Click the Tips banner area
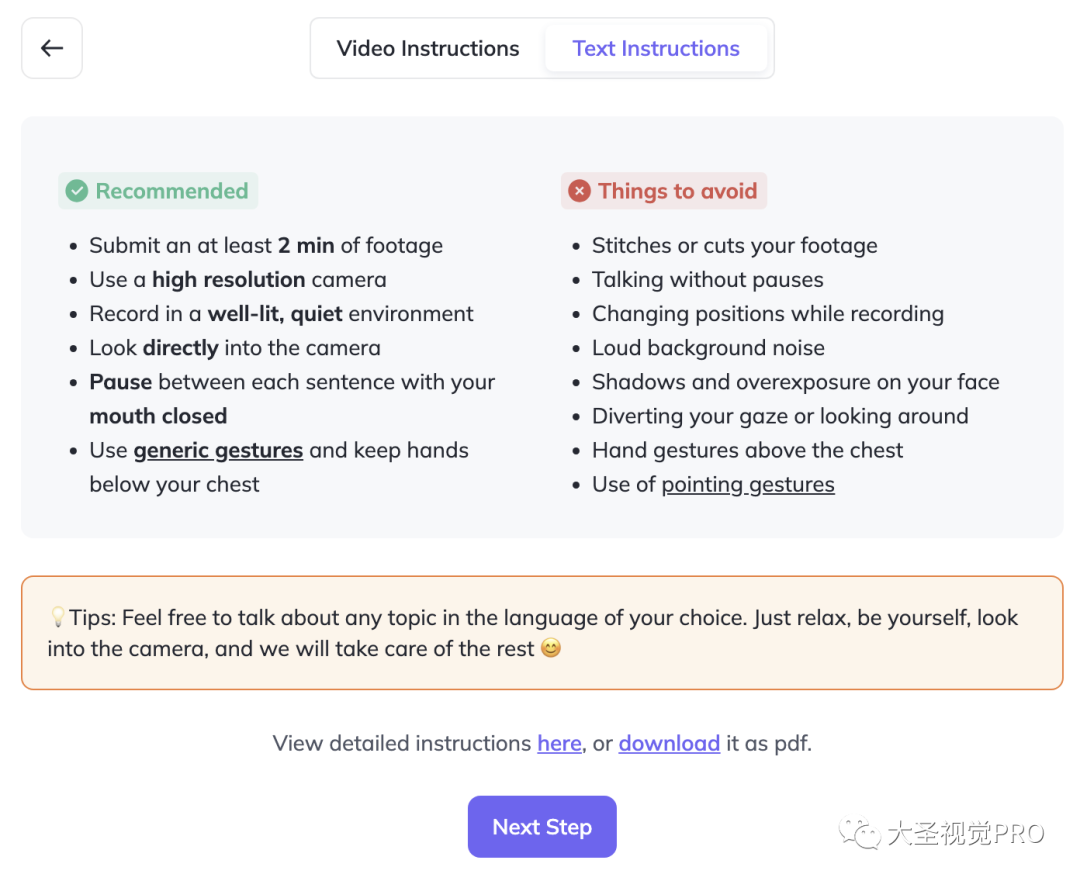 point(542,631)
